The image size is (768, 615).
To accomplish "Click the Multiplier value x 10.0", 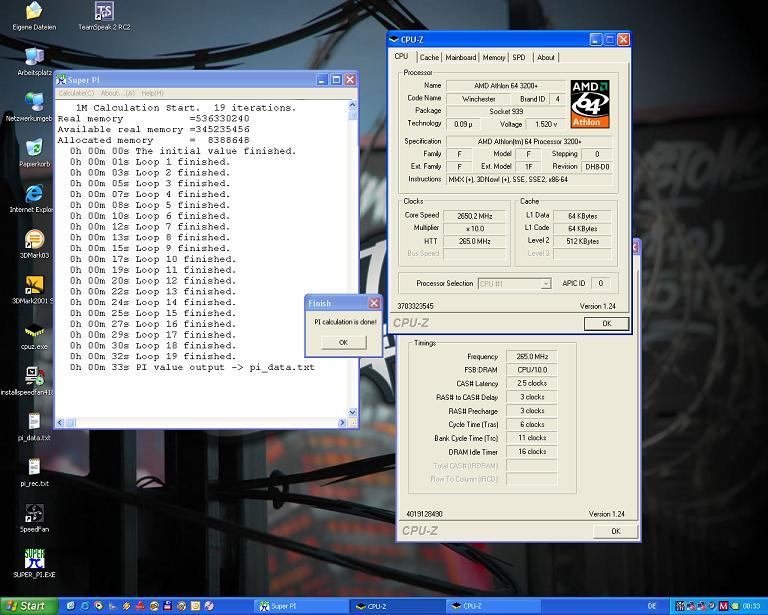I will pyautogui.click(x=474, y=228).
